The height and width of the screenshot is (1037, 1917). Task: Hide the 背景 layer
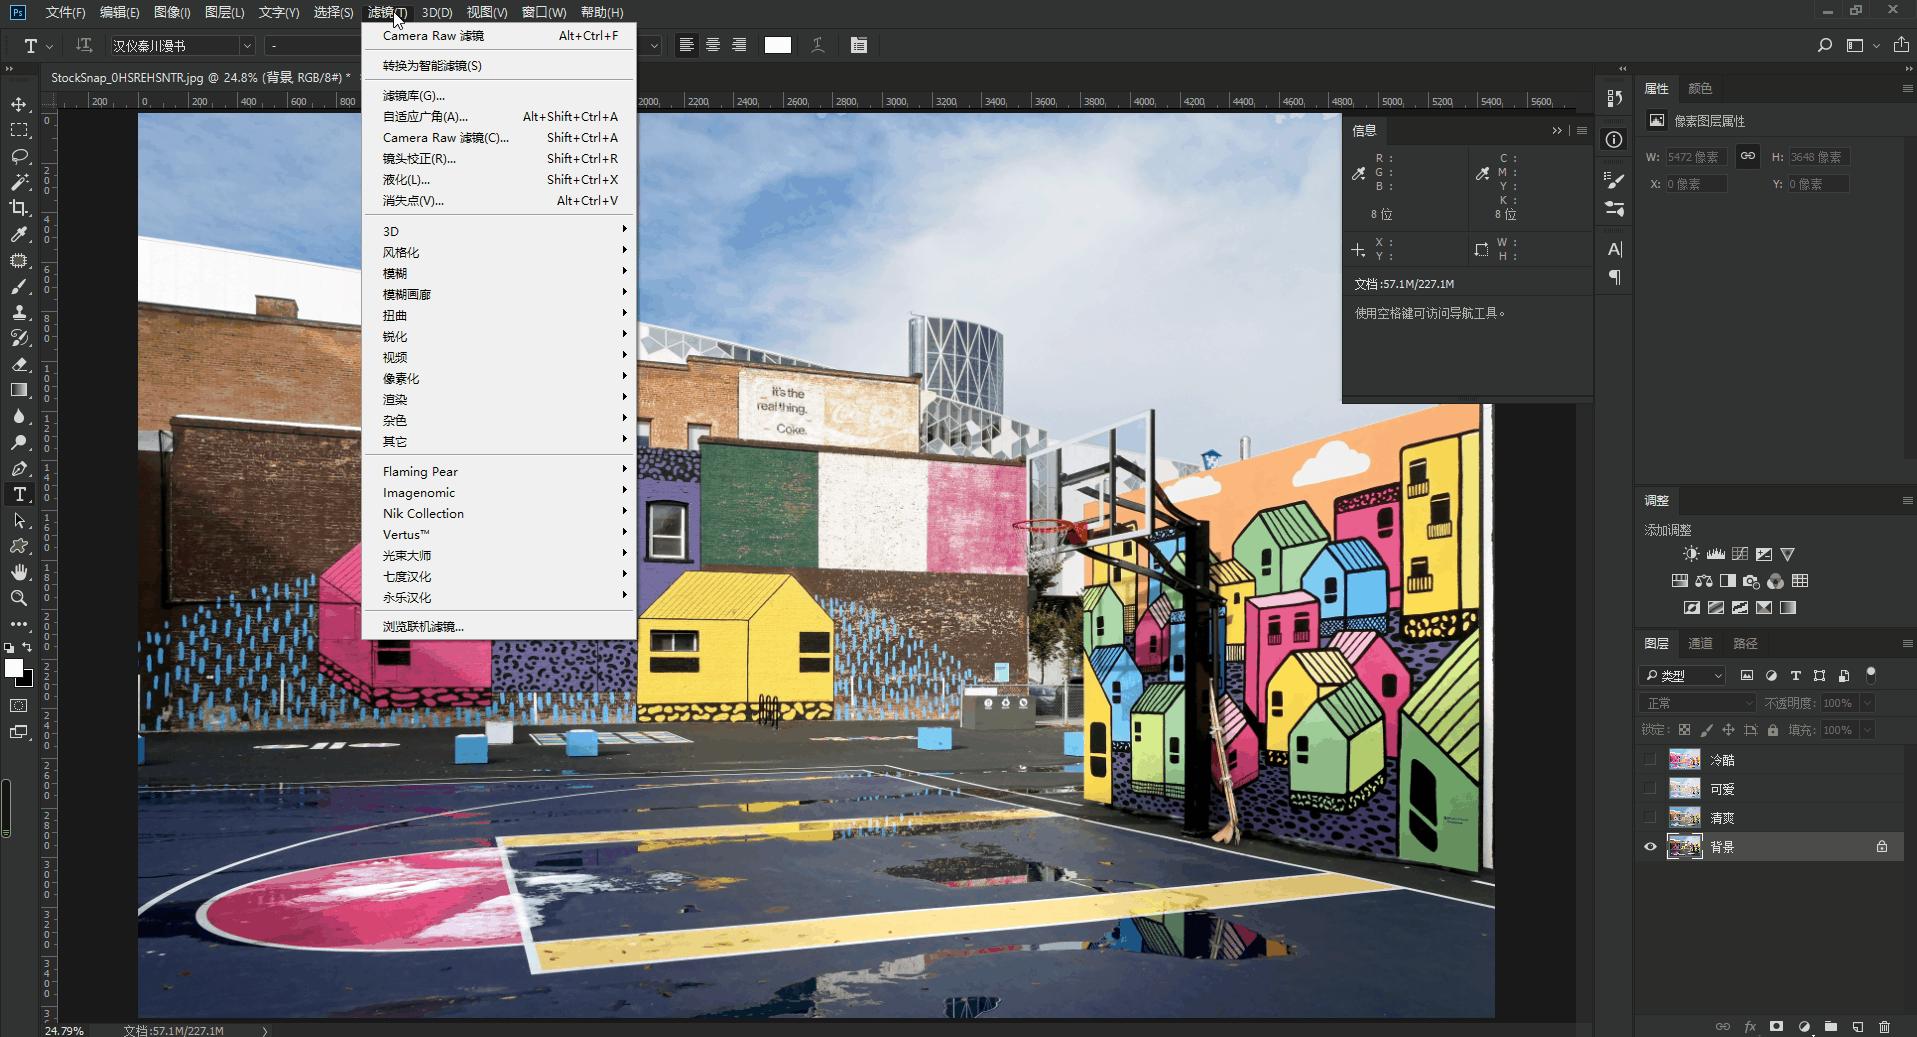pos(1650,847)
